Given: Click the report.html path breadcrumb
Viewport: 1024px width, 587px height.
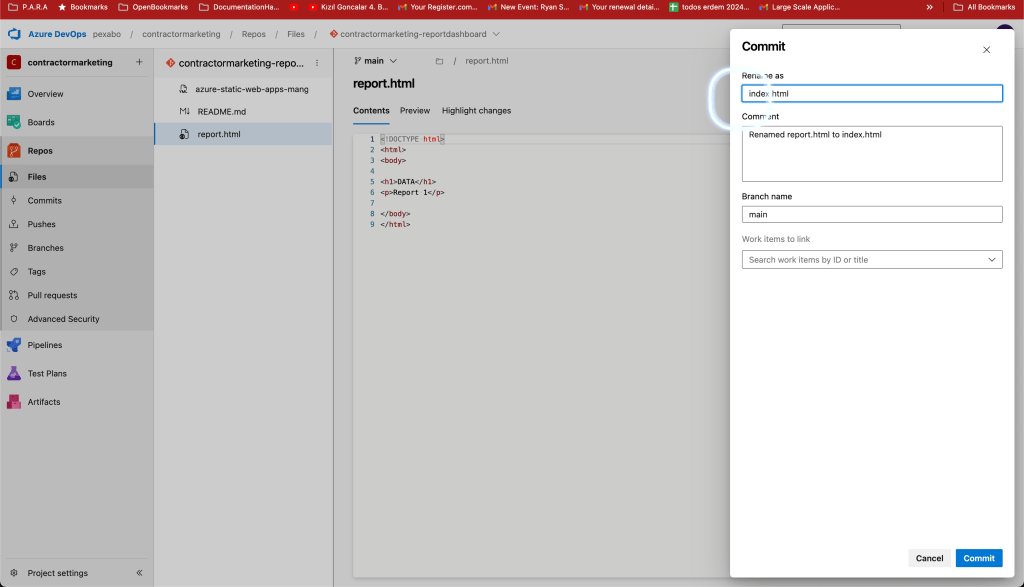Looking at the screenshot, I should [x=487, y=61].
